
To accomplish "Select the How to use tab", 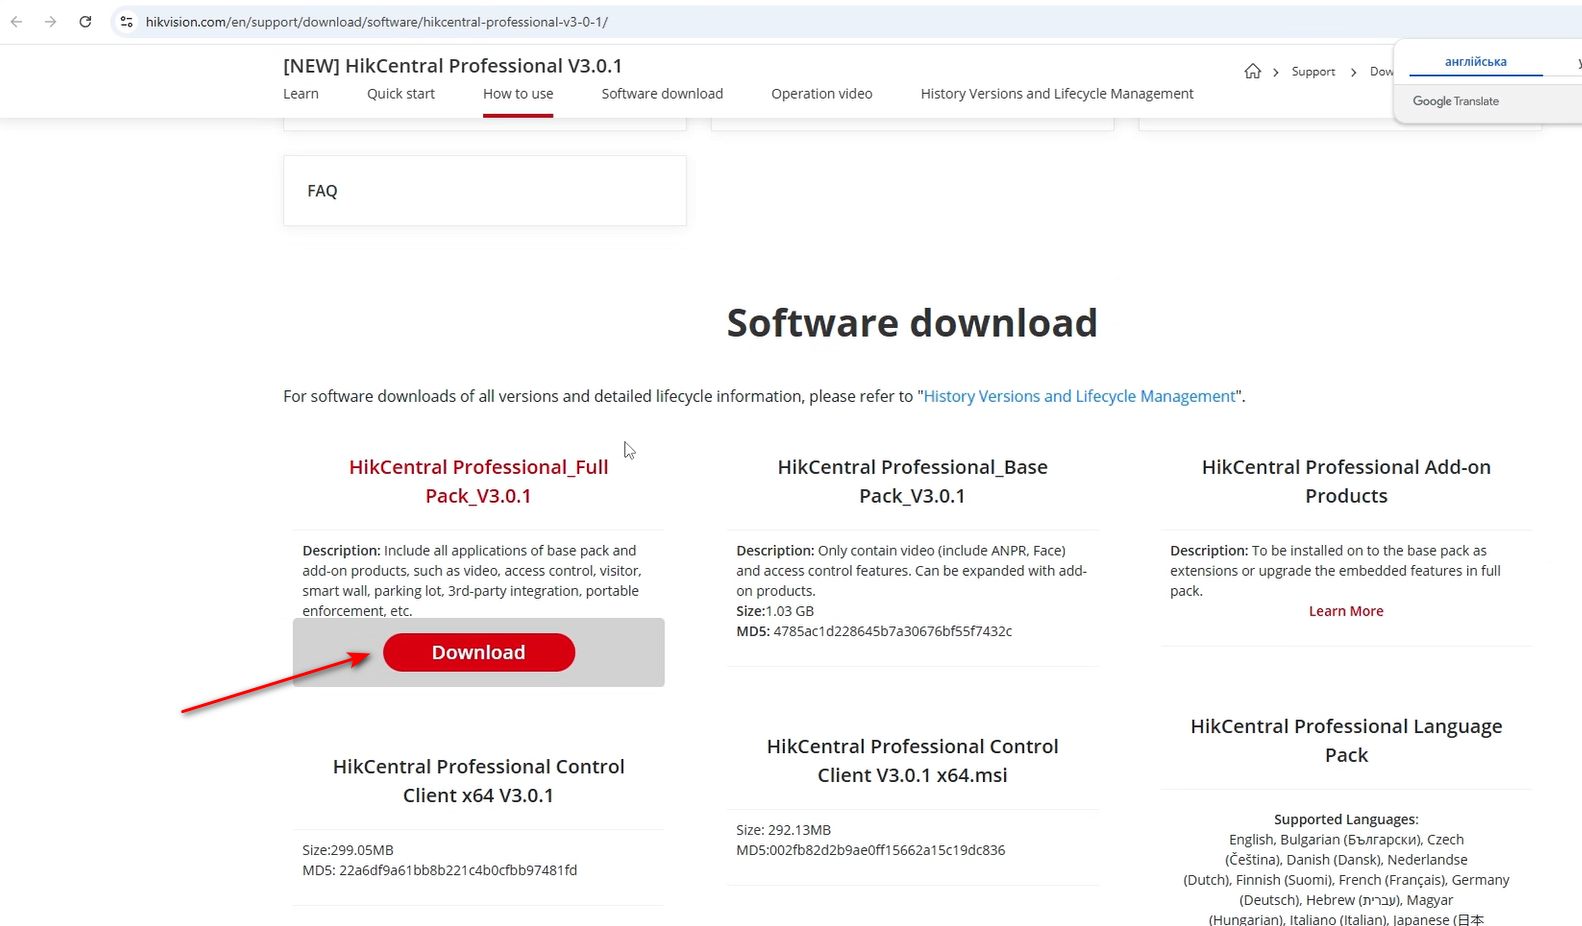I will [517, 94].
